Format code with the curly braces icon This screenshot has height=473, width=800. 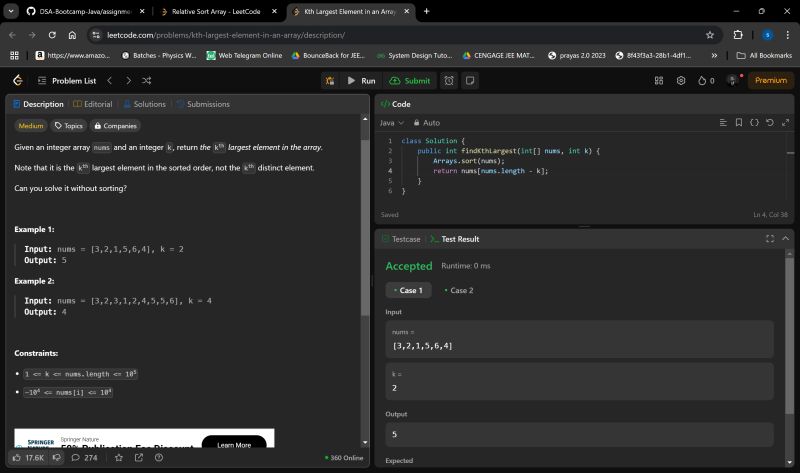755,122
